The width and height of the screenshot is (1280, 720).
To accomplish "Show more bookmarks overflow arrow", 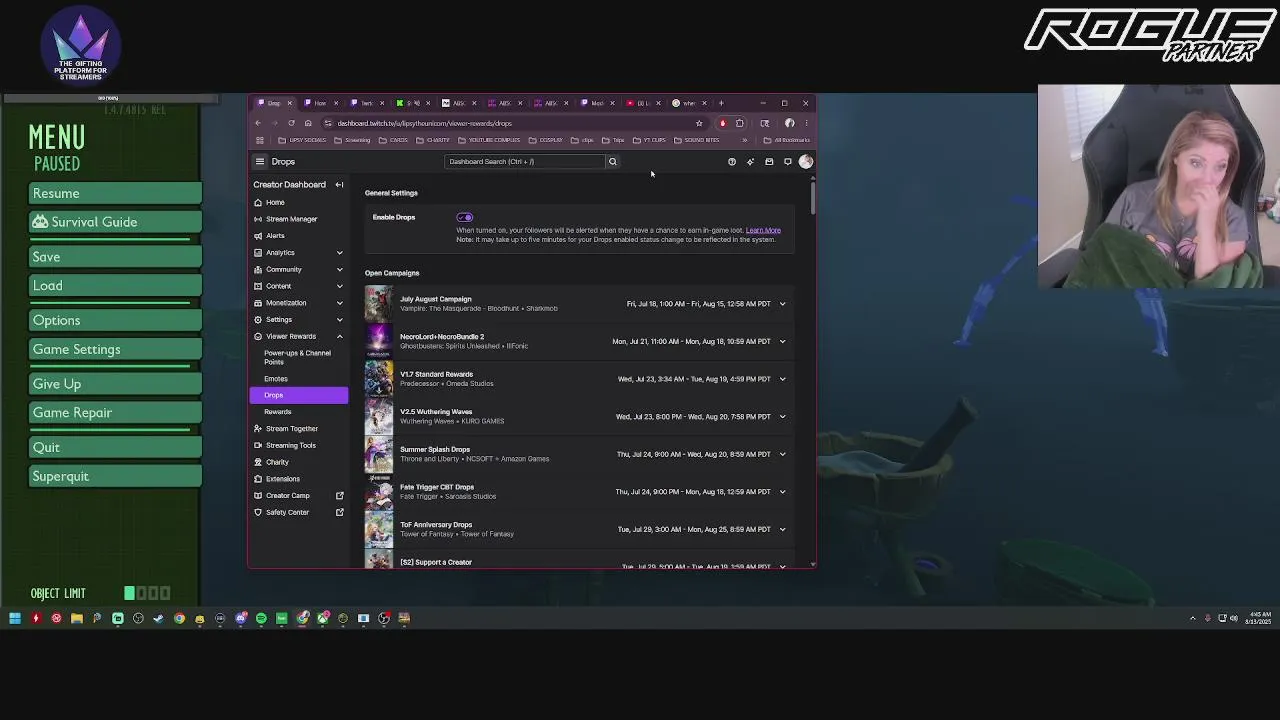I will click(744, 141).
